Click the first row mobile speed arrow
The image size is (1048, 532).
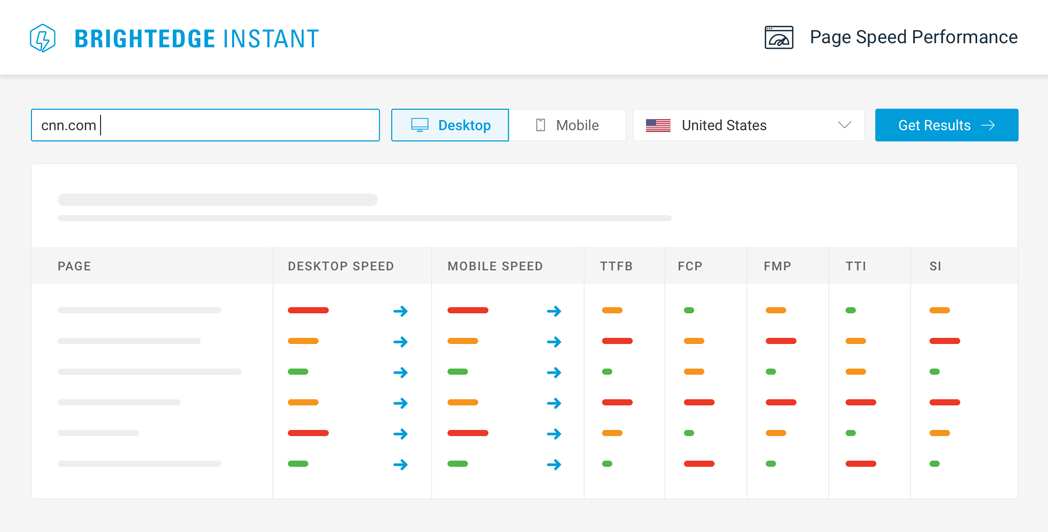click(x=553, y=311)
